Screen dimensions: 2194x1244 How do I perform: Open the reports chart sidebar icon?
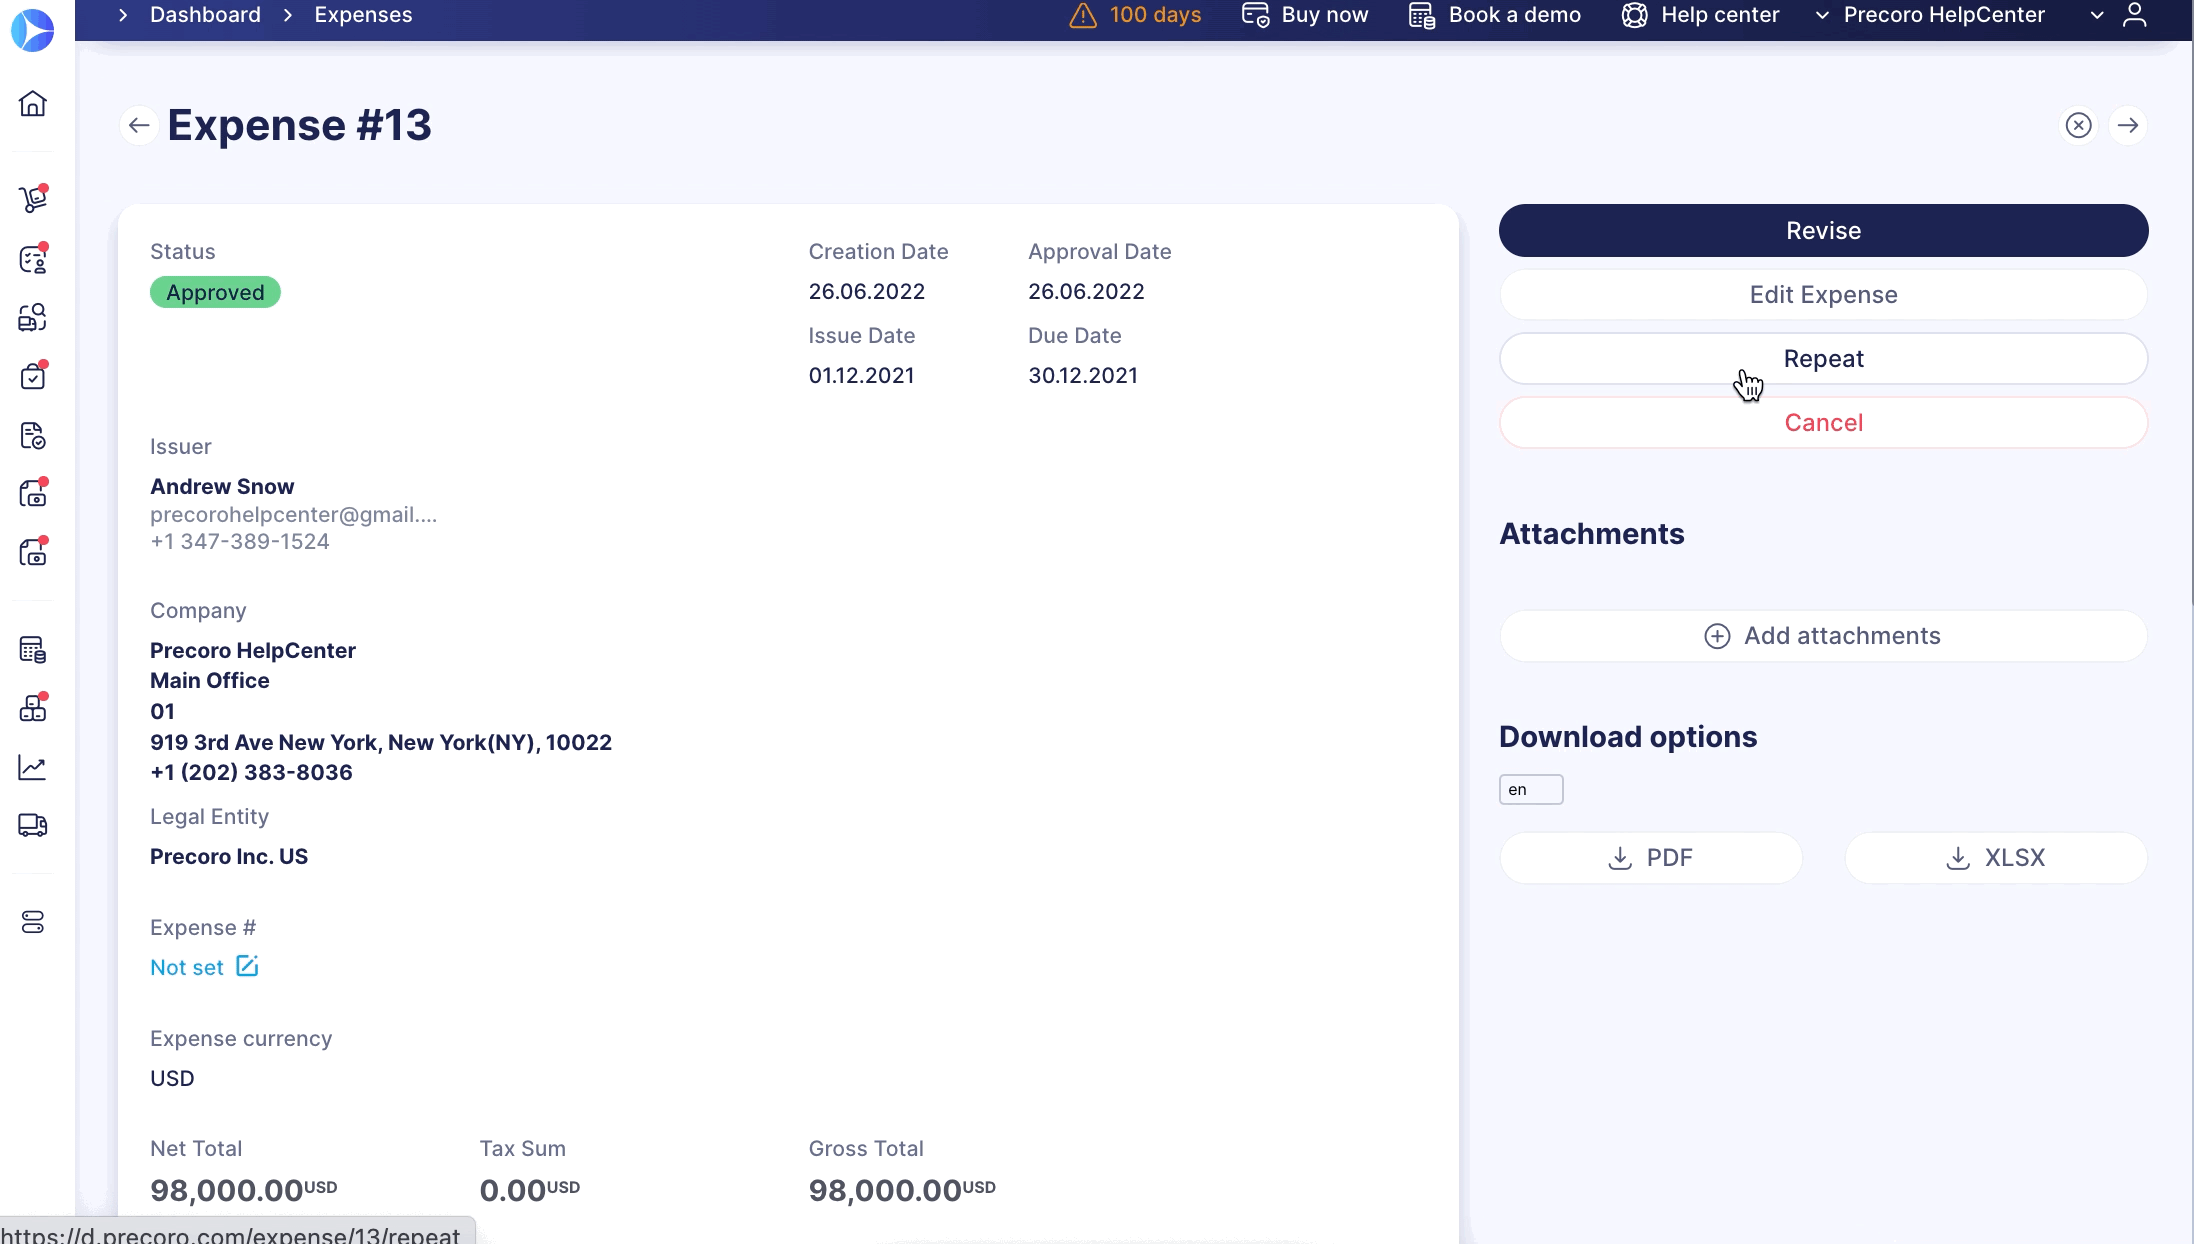(33, 768)
